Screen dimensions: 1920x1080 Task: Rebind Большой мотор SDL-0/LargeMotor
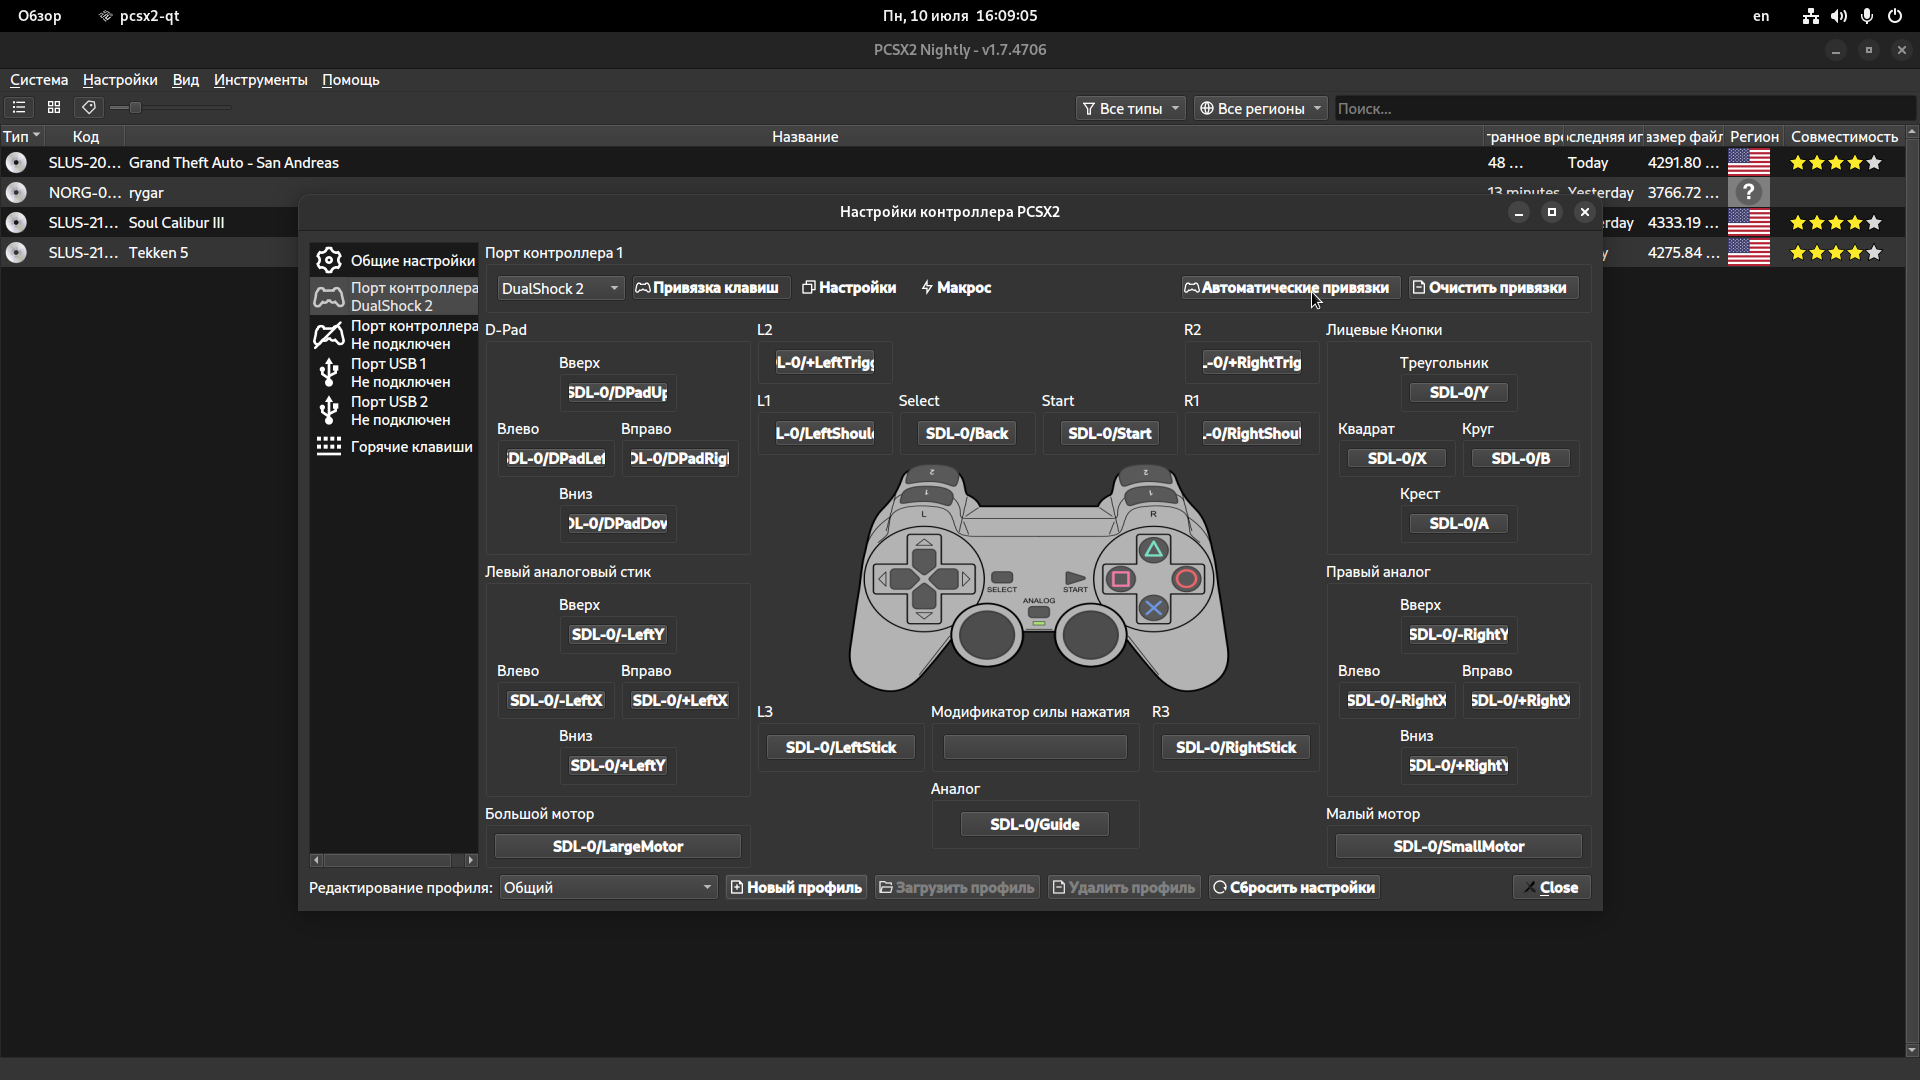click(617, 846)
